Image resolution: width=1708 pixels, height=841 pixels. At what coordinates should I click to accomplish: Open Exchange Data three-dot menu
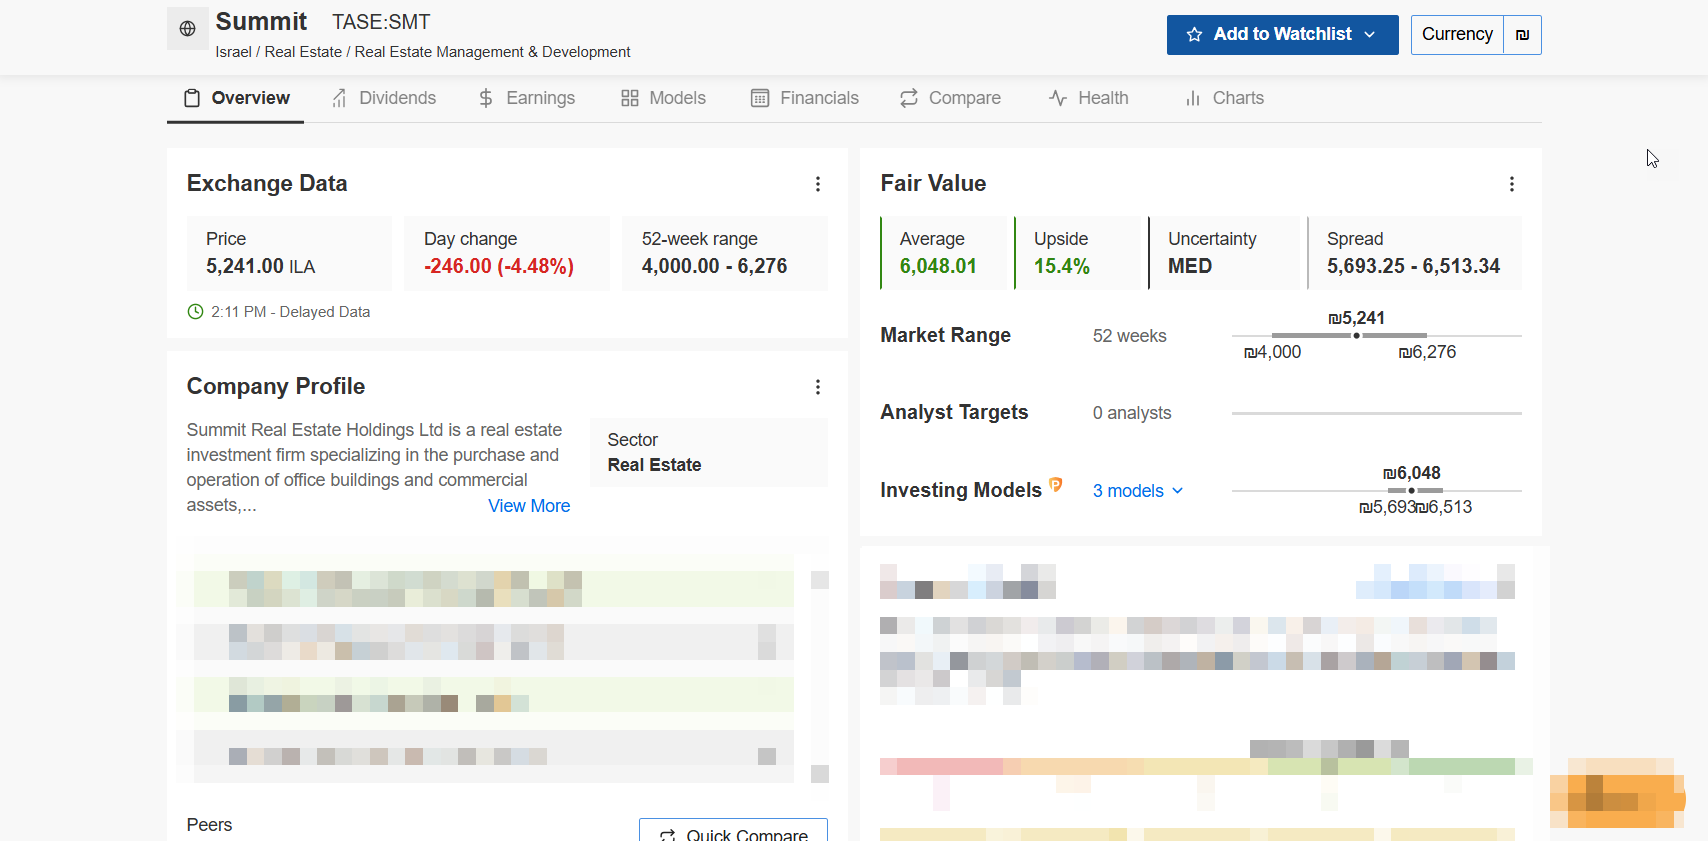[818, 184]
